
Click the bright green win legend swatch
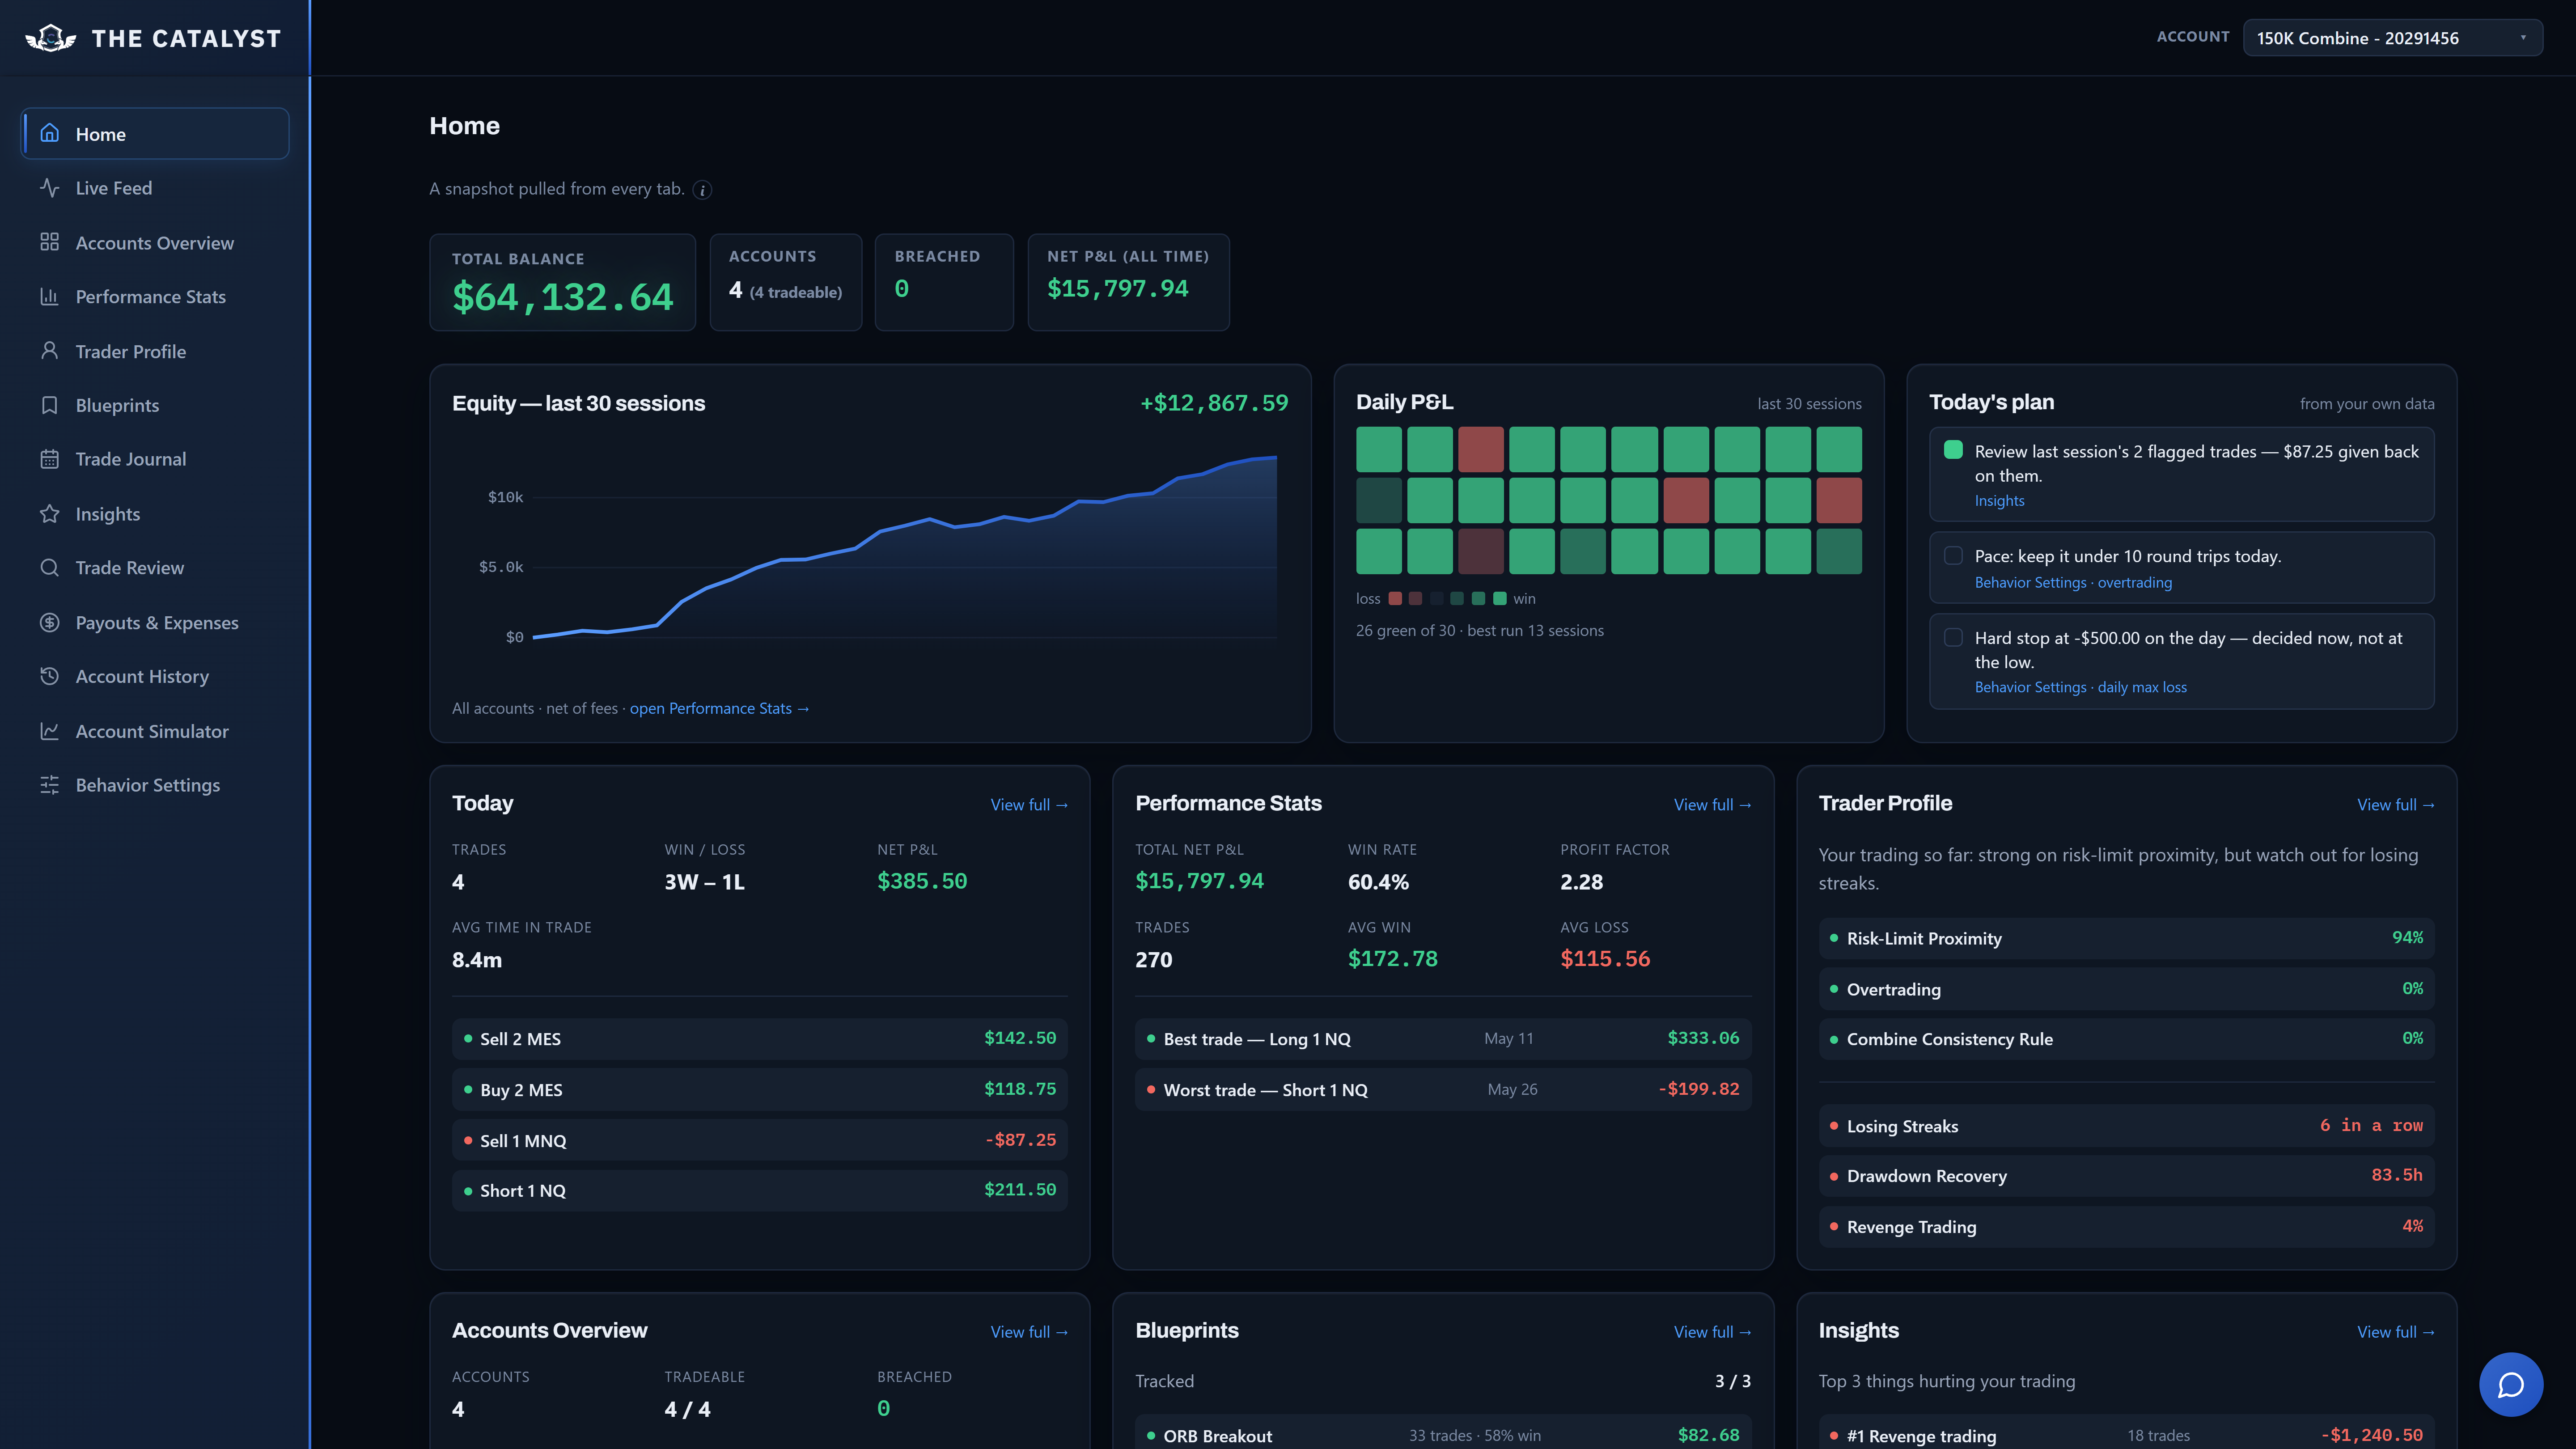pos(1499,599)
